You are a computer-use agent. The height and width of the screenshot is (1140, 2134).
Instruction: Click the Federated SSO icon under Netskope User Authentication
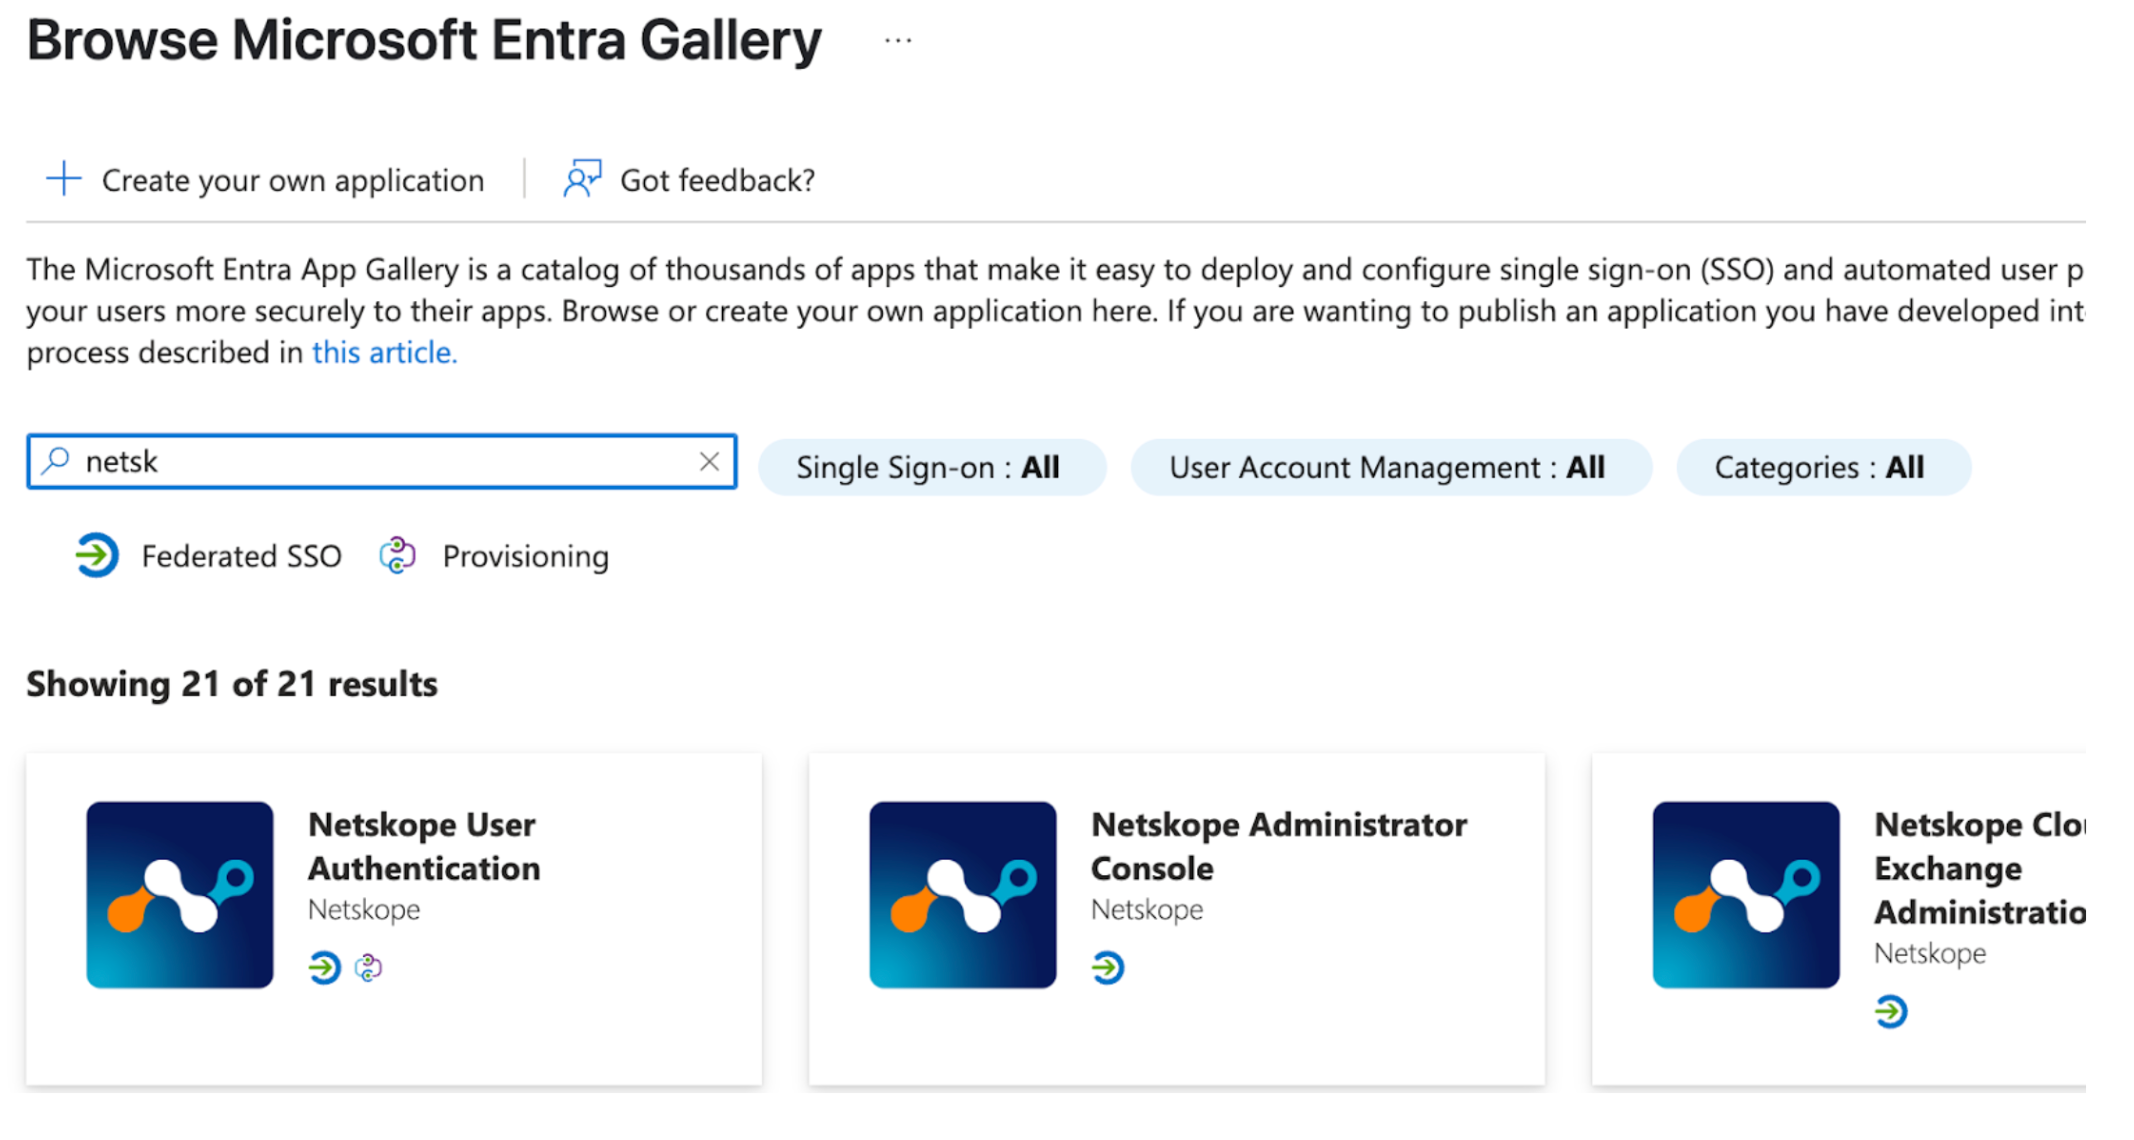point(323,967)
